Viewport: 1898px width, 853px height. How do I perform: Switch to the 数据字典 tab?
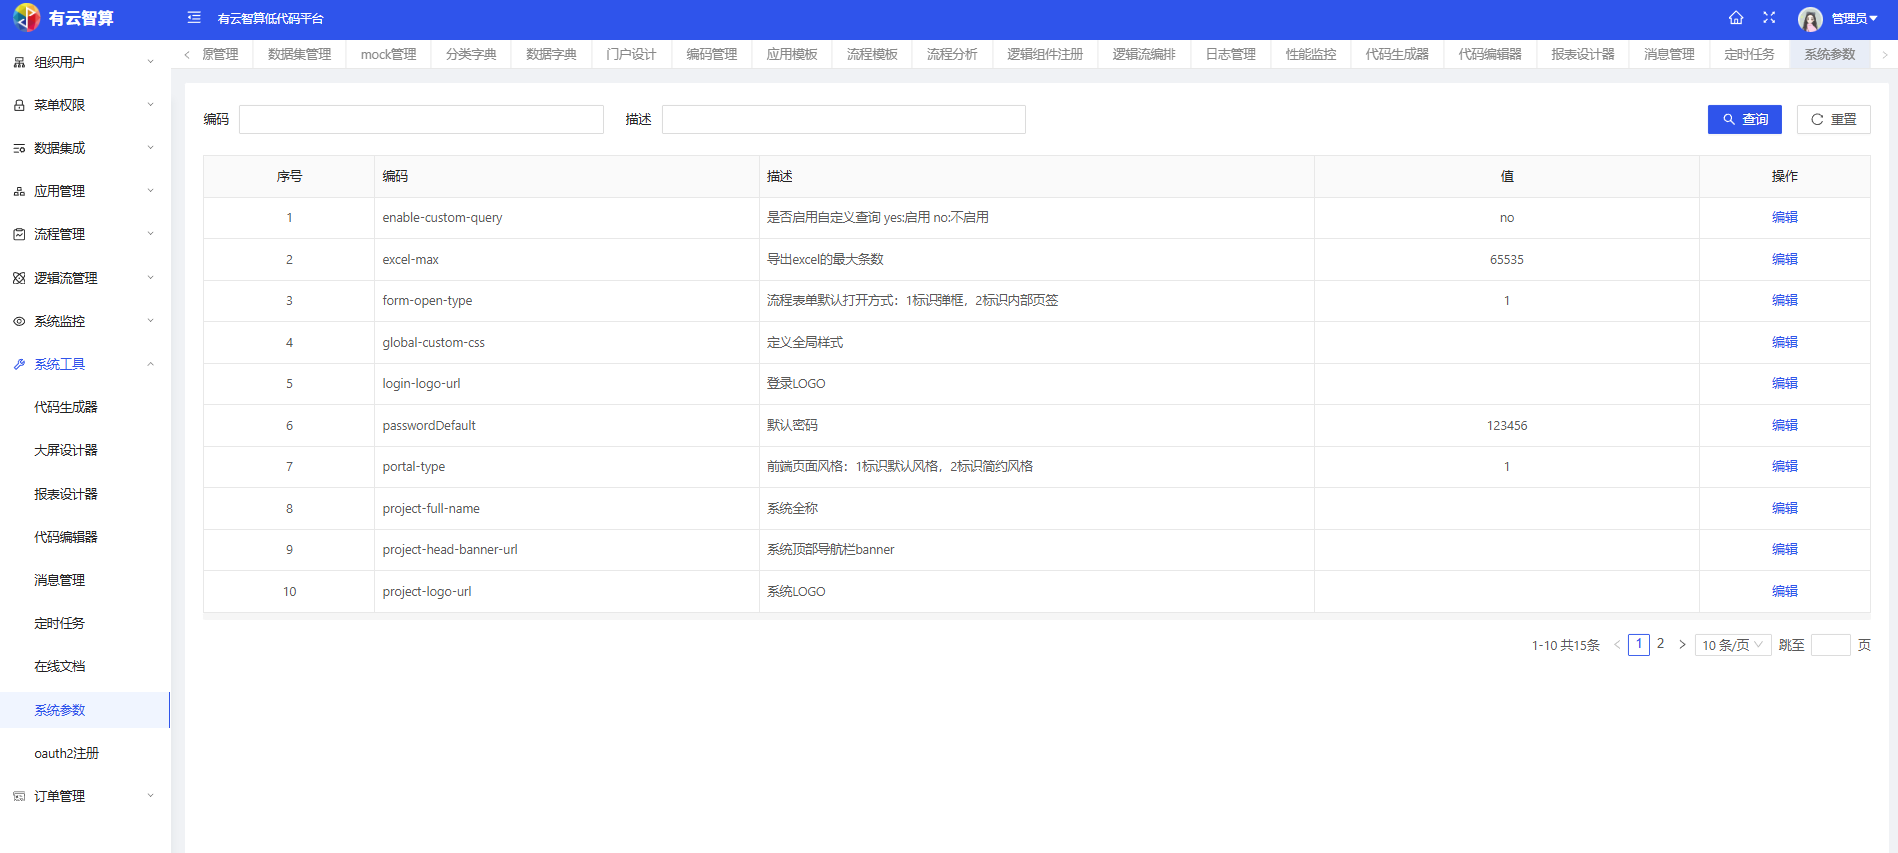[551, 54]
